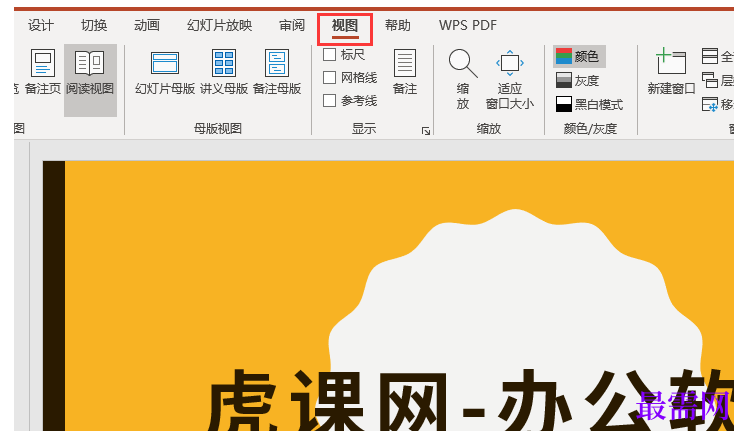
Task: Open a New Window (新建窗口)
Action: (x=671, y=72)
